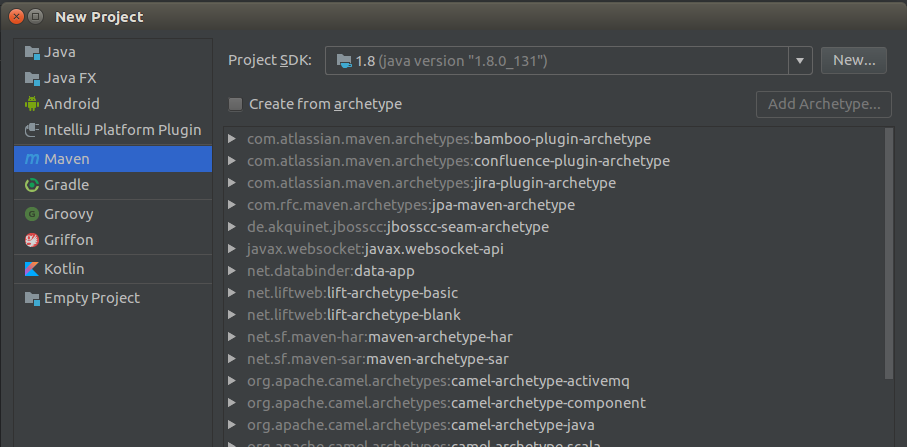Click the green Groovy icon

32,214
